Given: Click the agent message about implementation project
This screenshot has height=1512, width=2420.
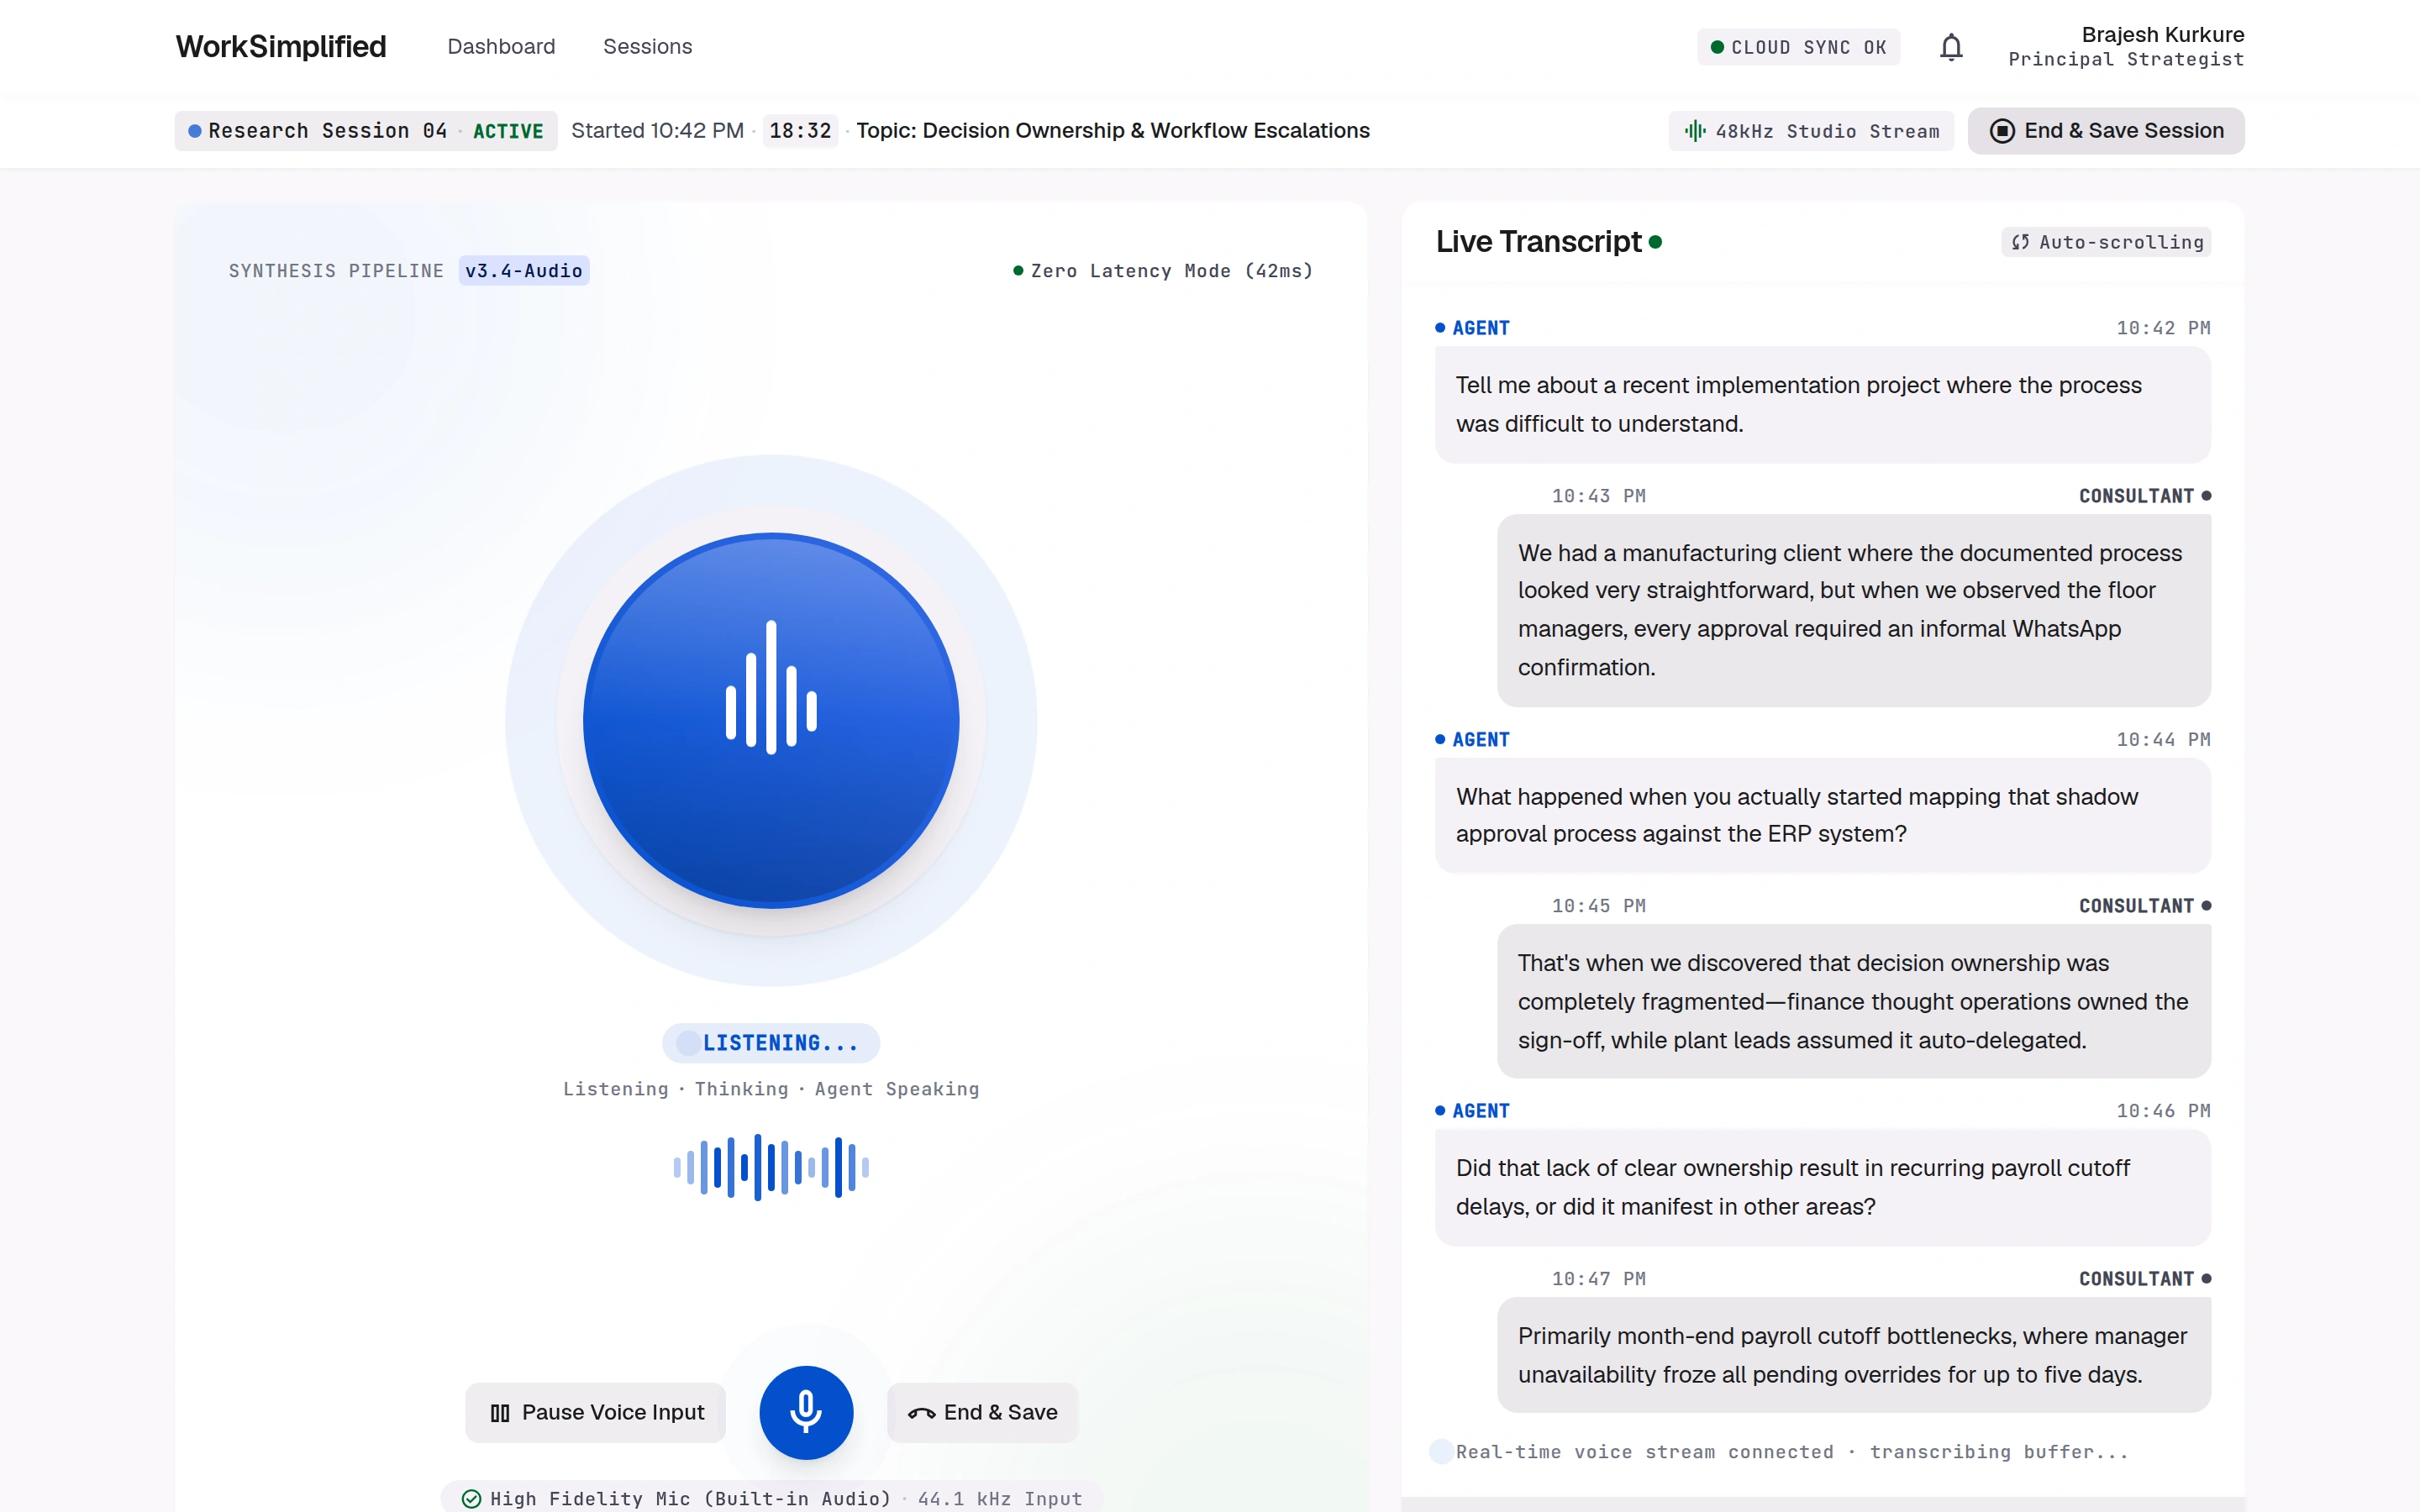Looking at the screenshot, I should (x=1822, y=405).
